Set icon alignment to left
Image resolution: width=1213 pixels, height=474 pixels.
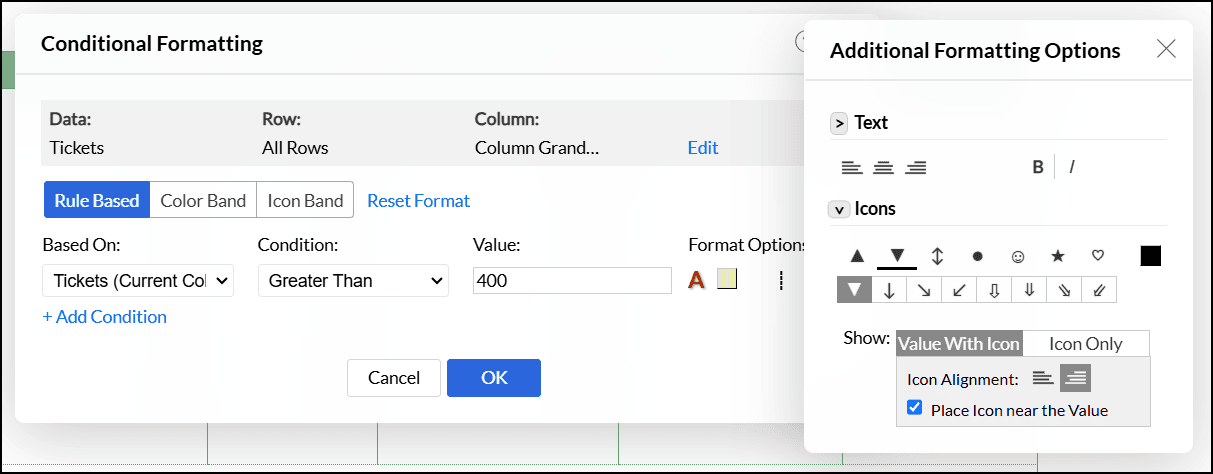point(1043,378)
